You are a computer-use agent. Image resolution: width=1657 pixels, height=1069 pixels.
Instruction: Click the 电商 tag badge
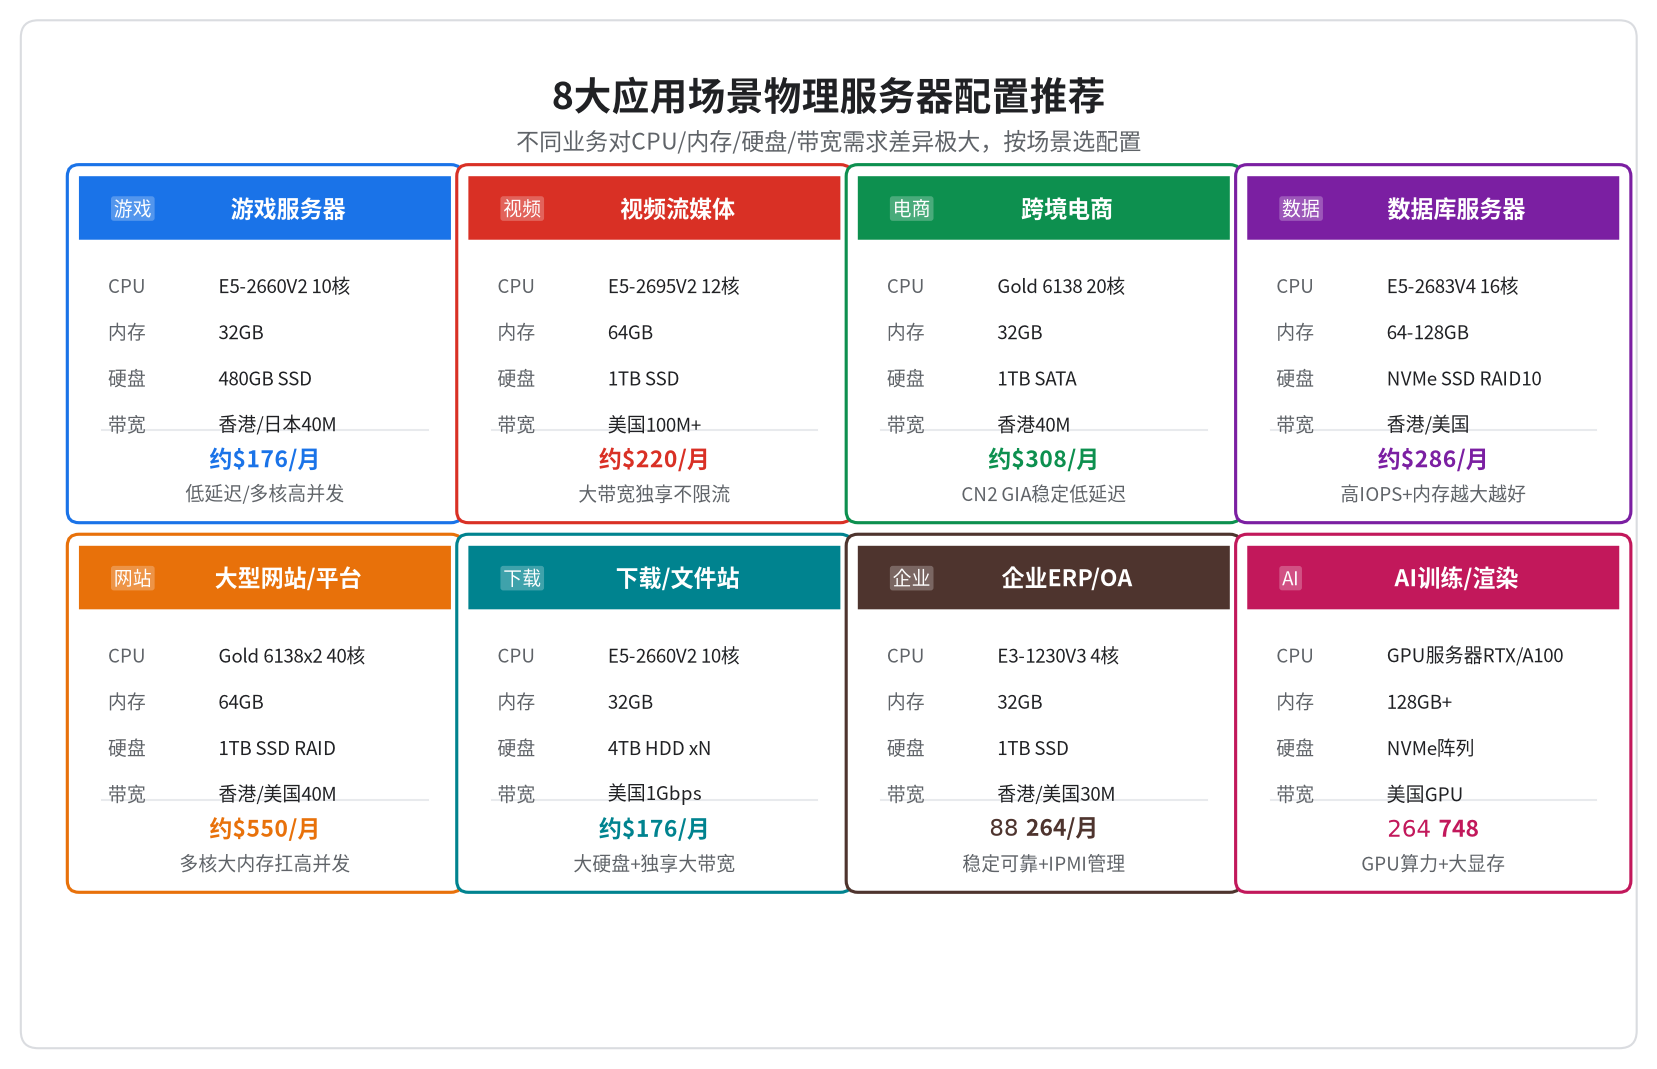pos(911,209)
